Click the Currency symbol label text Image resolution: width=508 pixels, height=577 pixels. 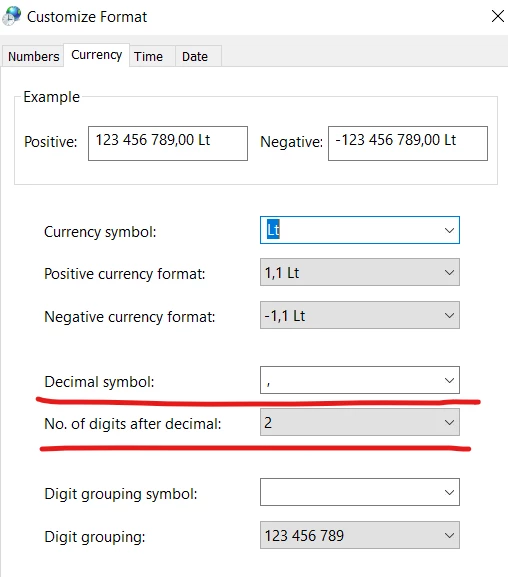[100, 232]
